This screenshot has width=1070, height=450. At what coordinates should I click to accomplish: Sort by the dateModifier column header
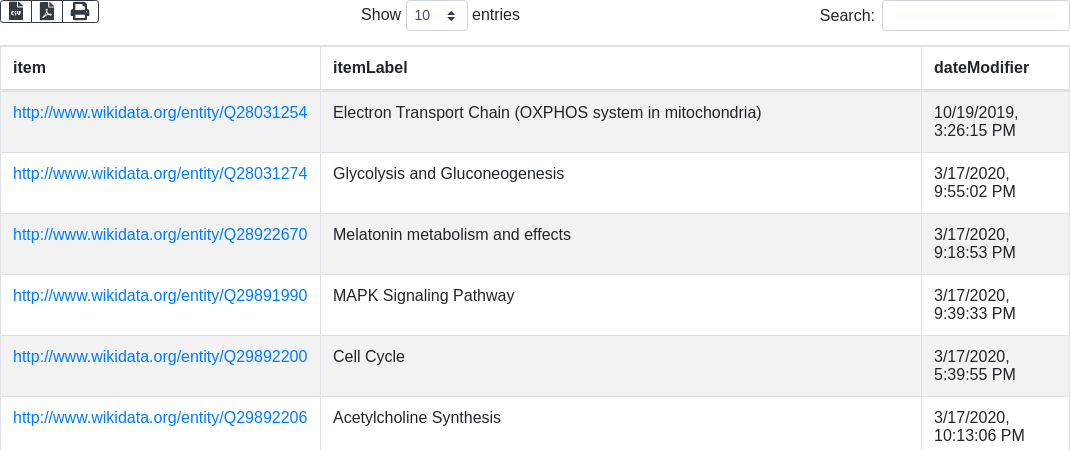pyautogui.click(x=995, y=68)
